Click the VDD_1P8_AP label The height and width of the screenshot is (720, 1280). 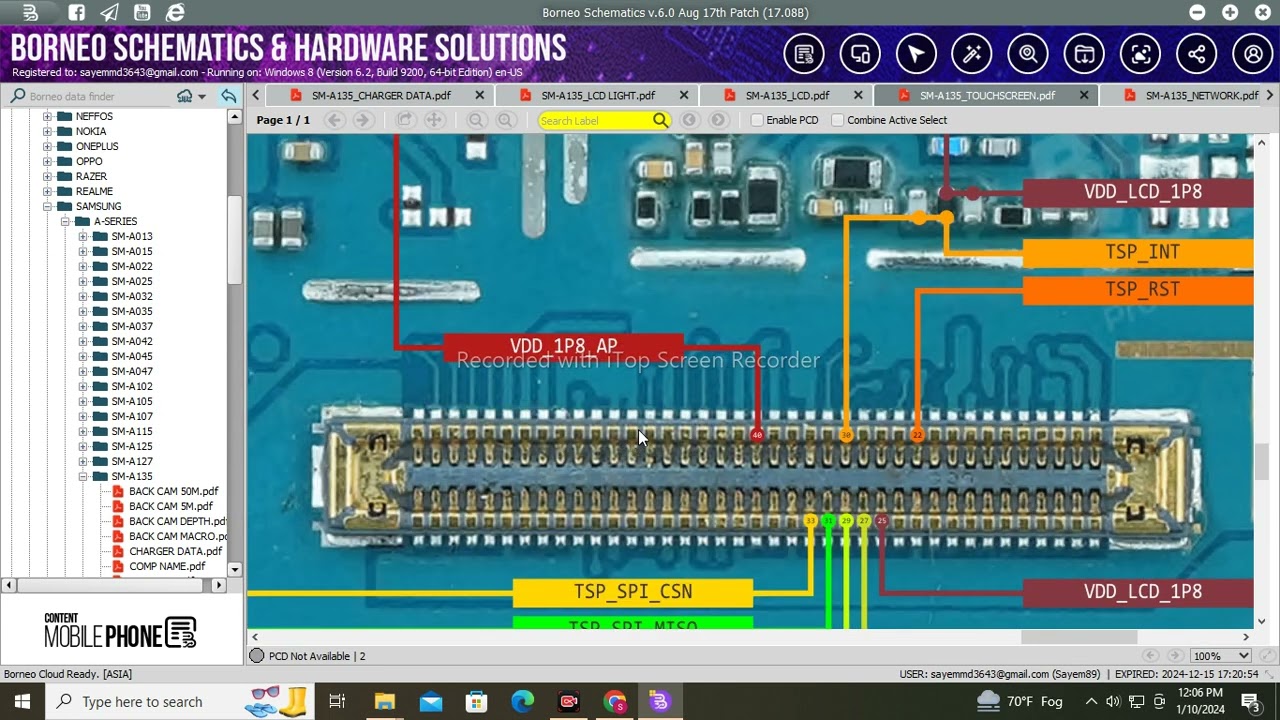pos(563,346)
